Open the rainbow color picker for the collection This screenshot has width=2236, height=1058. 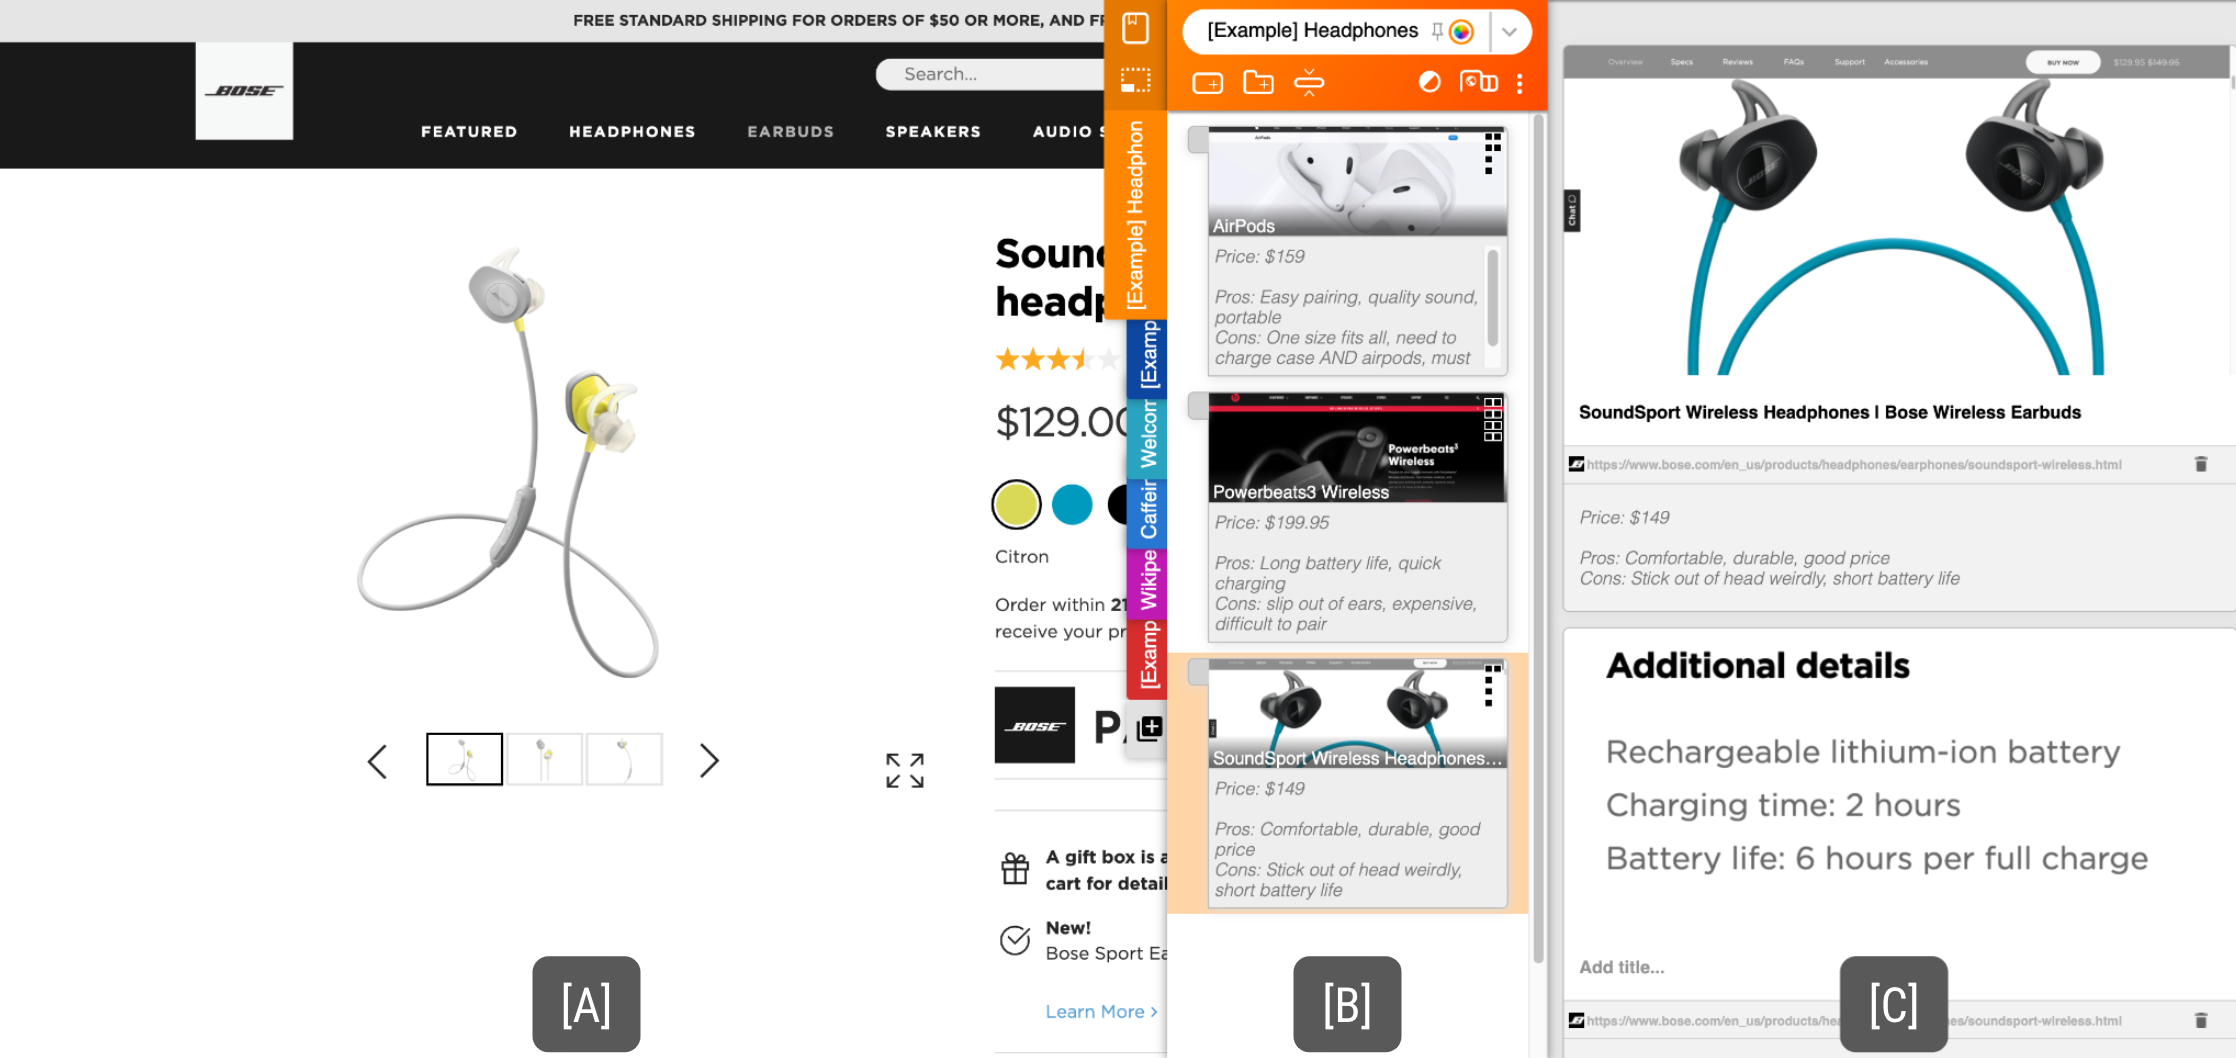[x=1461, y=31]
